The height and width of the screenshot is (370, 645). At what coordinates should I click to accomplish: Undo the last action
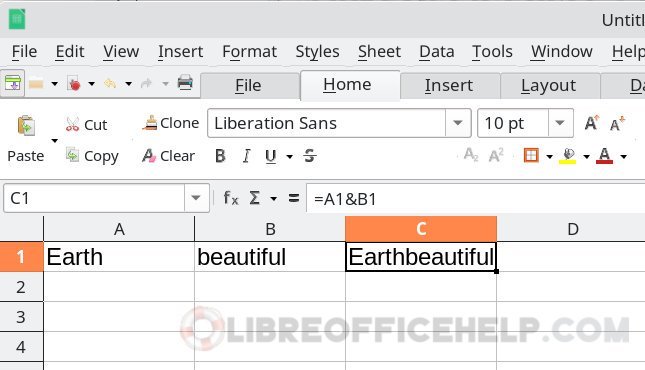click(x=110, y=84)
